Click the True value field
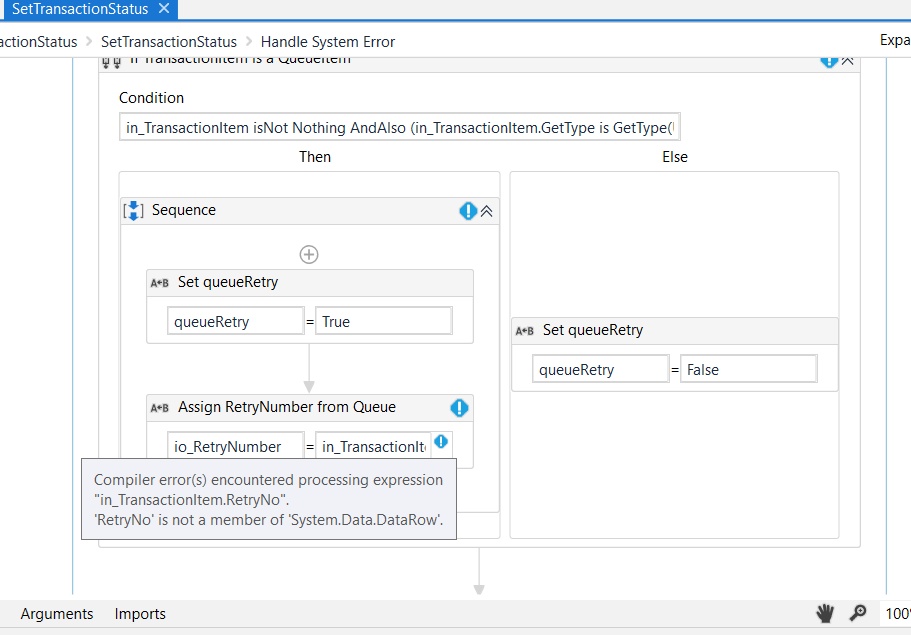 click(384, 321)
